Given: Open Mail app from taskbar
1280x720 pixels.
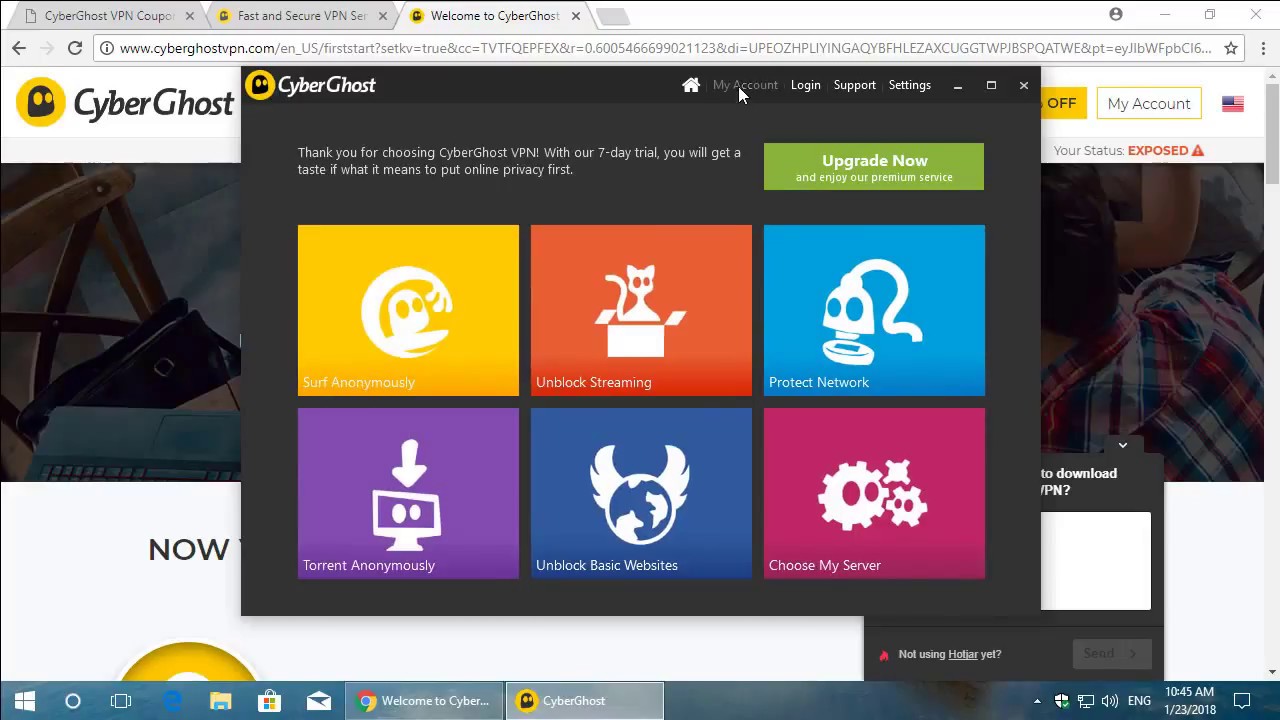Looking at the screenshot, I should pos(318,701).
